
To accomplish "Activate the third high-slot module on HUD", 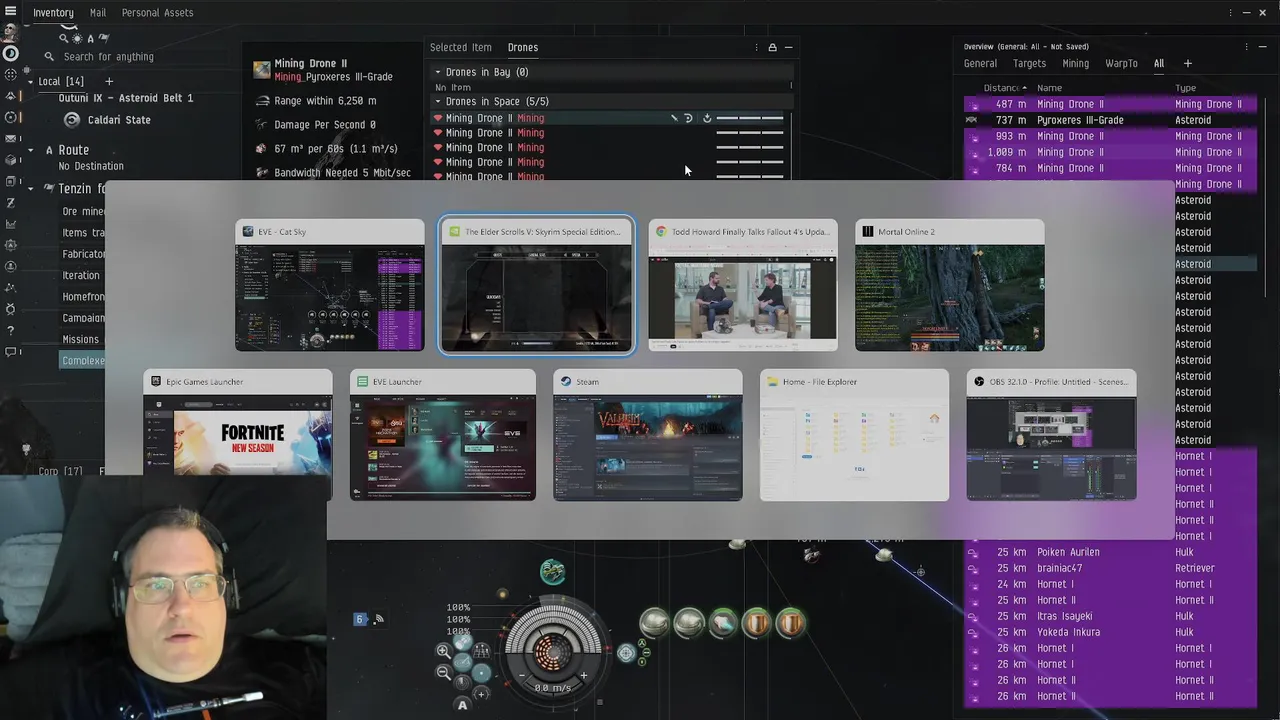I will (722, 623).
